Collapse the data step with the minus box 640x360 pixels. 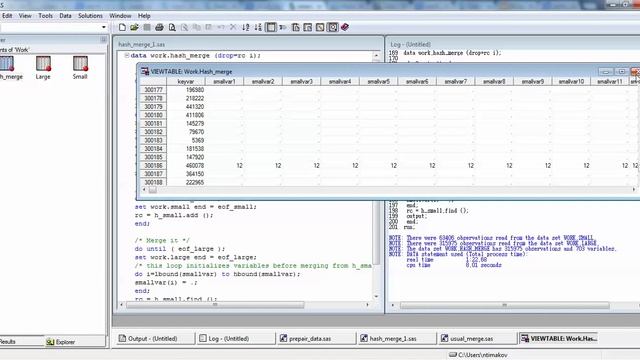[127, 55]
